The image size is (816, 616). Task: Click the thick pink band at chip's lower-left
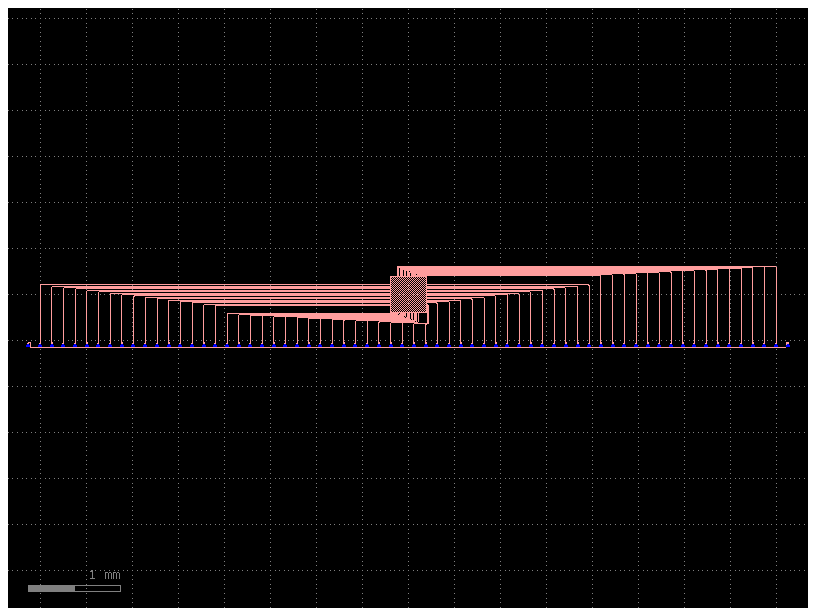pos(380,316)
